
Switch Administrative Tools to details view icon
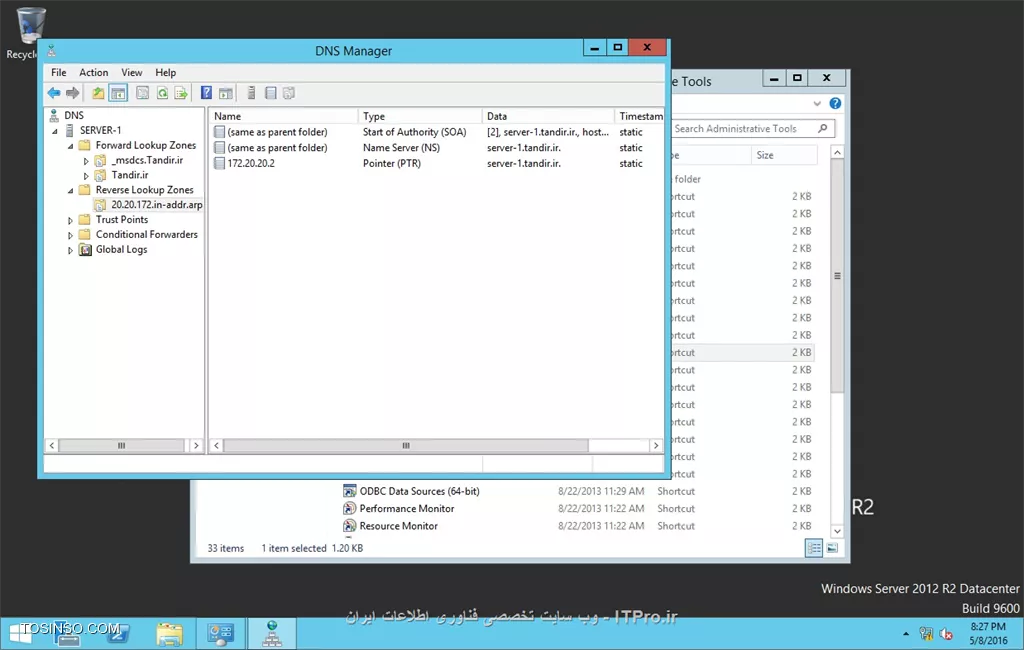tap(814, 548)
